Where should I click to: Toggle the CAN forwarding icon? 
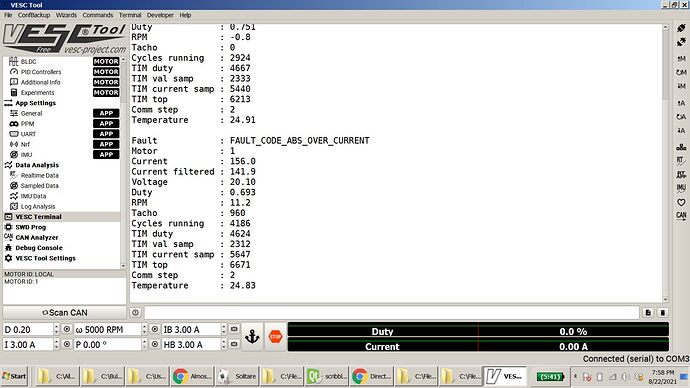(x=681, y=216)
